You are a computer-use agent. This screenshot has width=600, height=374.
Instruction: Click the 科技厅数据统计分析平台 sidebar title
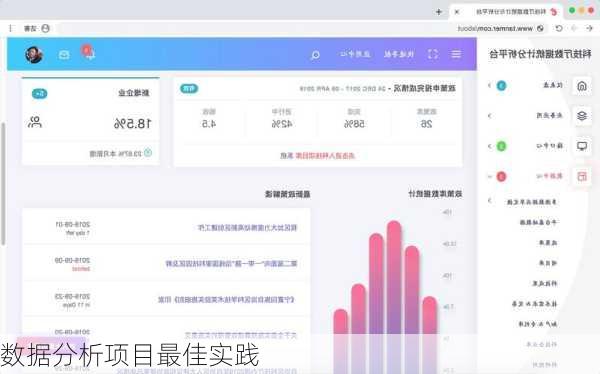(540, 54)
